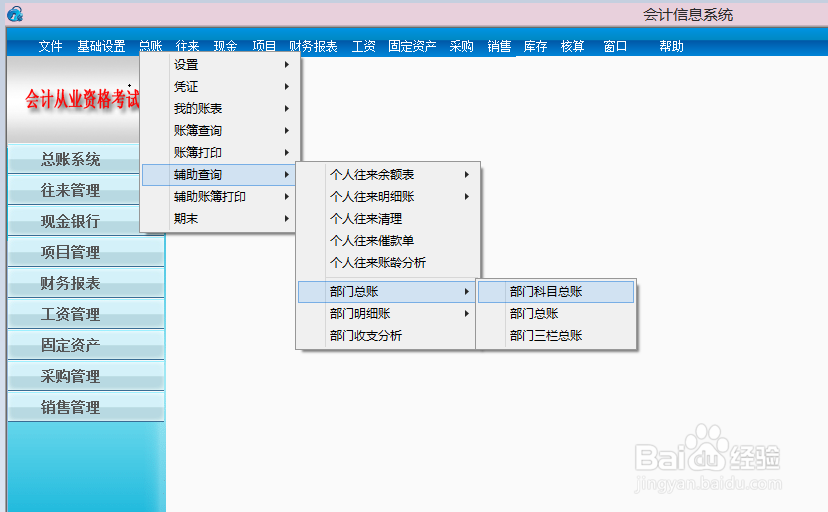Open the 总账 menu
828x512 pixels.
coord(150,46)
